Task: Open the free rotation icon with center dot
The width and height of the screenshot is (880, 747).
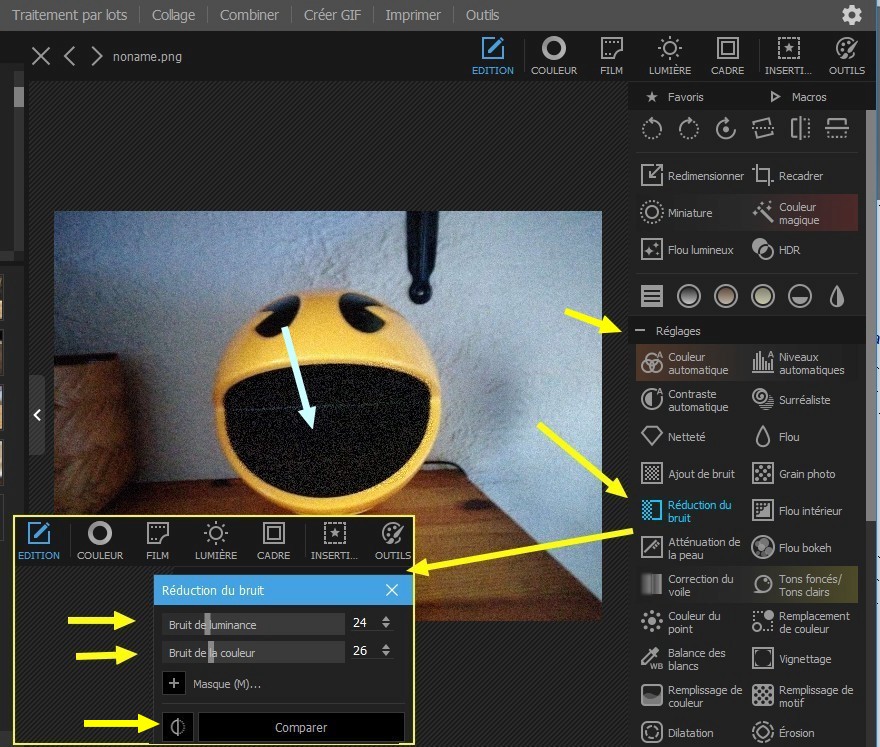Action: (726, 129)
